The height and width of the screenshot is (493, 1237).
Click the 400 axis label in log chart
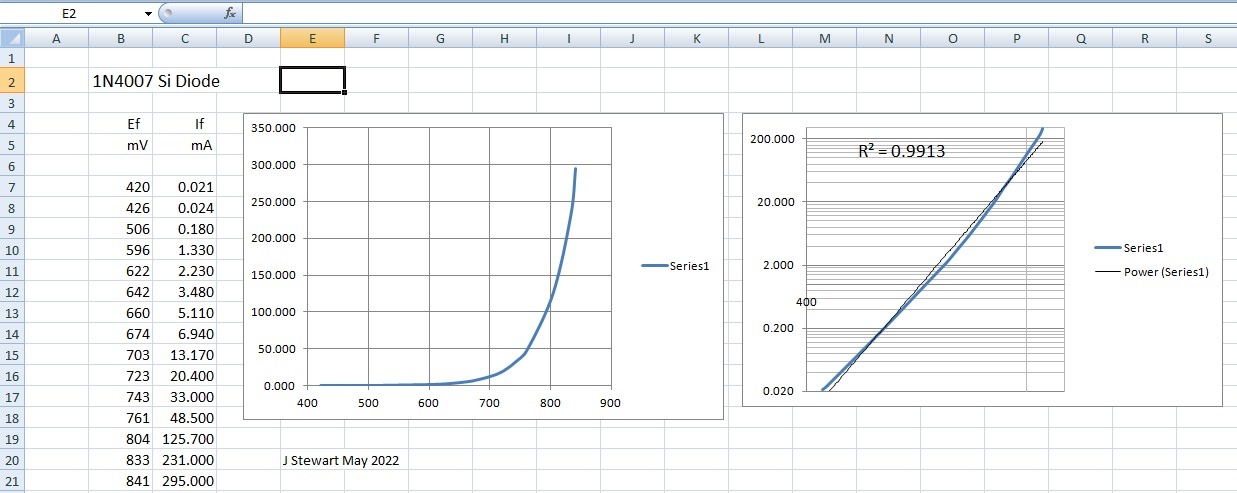(x=807, y=302)
